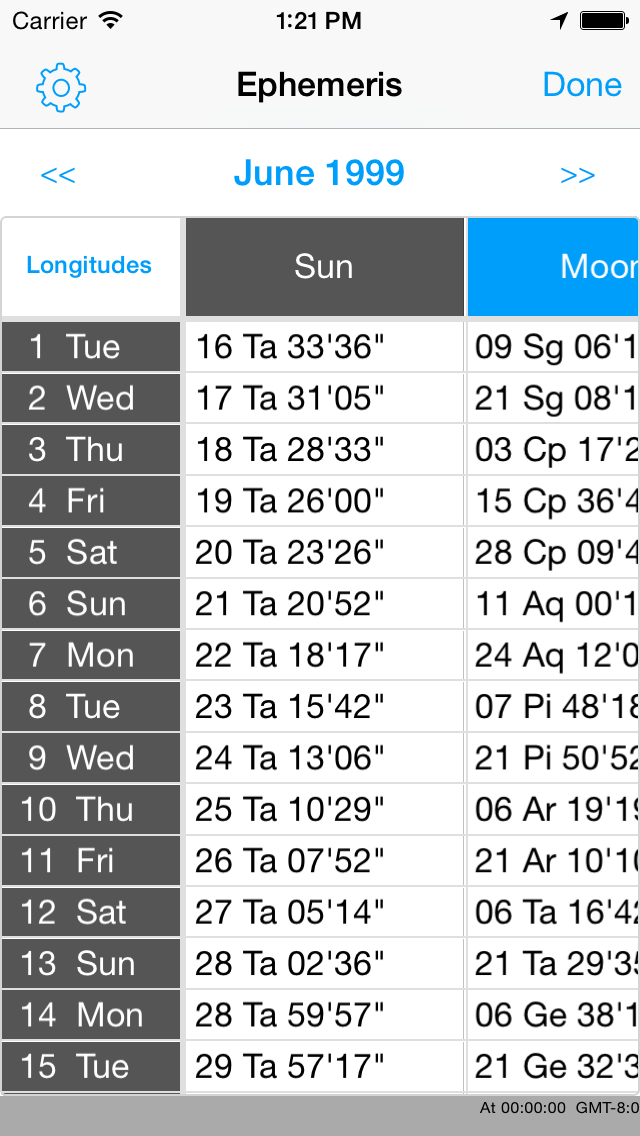This screenshot has height=1136, width=640.
Task: Select the 10 Thu date row
Action: click(x=91, y=809)
